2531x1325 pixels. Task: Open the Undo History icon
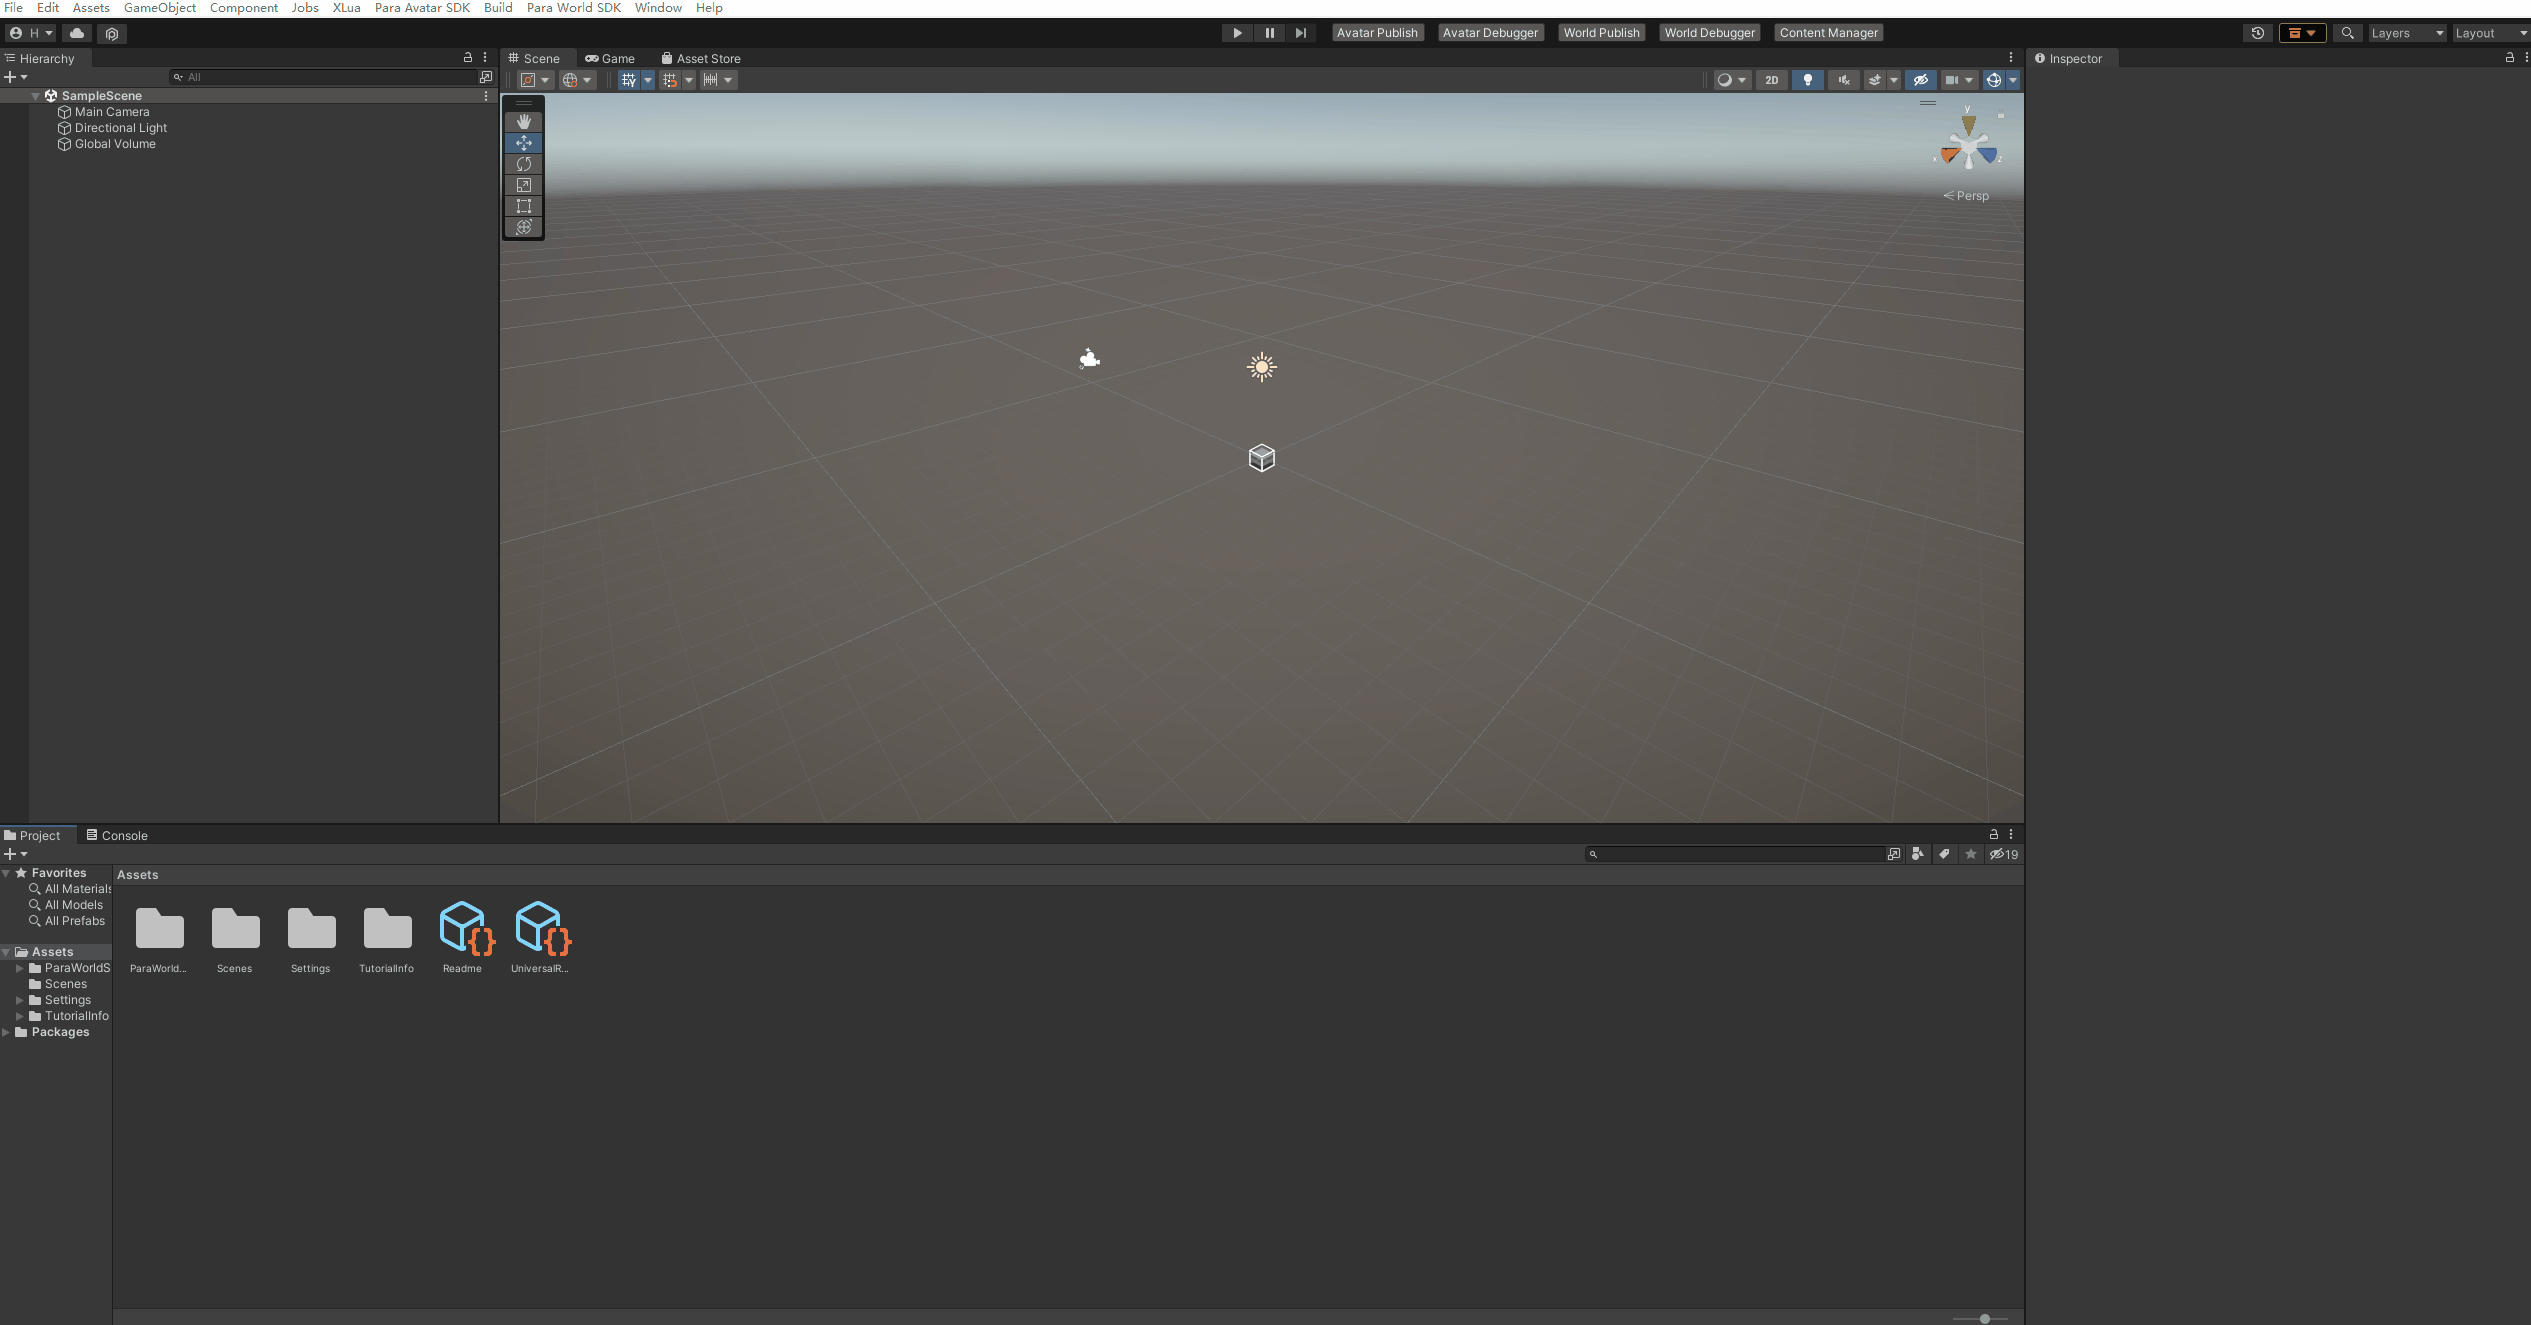(2257, 33)
